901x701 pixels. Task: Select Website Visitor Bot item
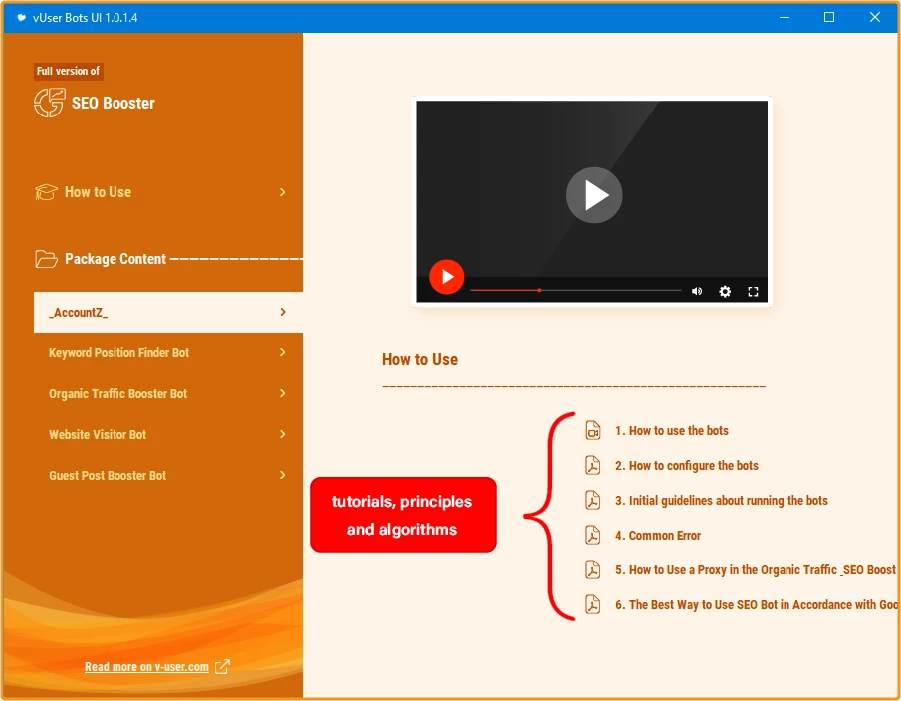point(168,434)
